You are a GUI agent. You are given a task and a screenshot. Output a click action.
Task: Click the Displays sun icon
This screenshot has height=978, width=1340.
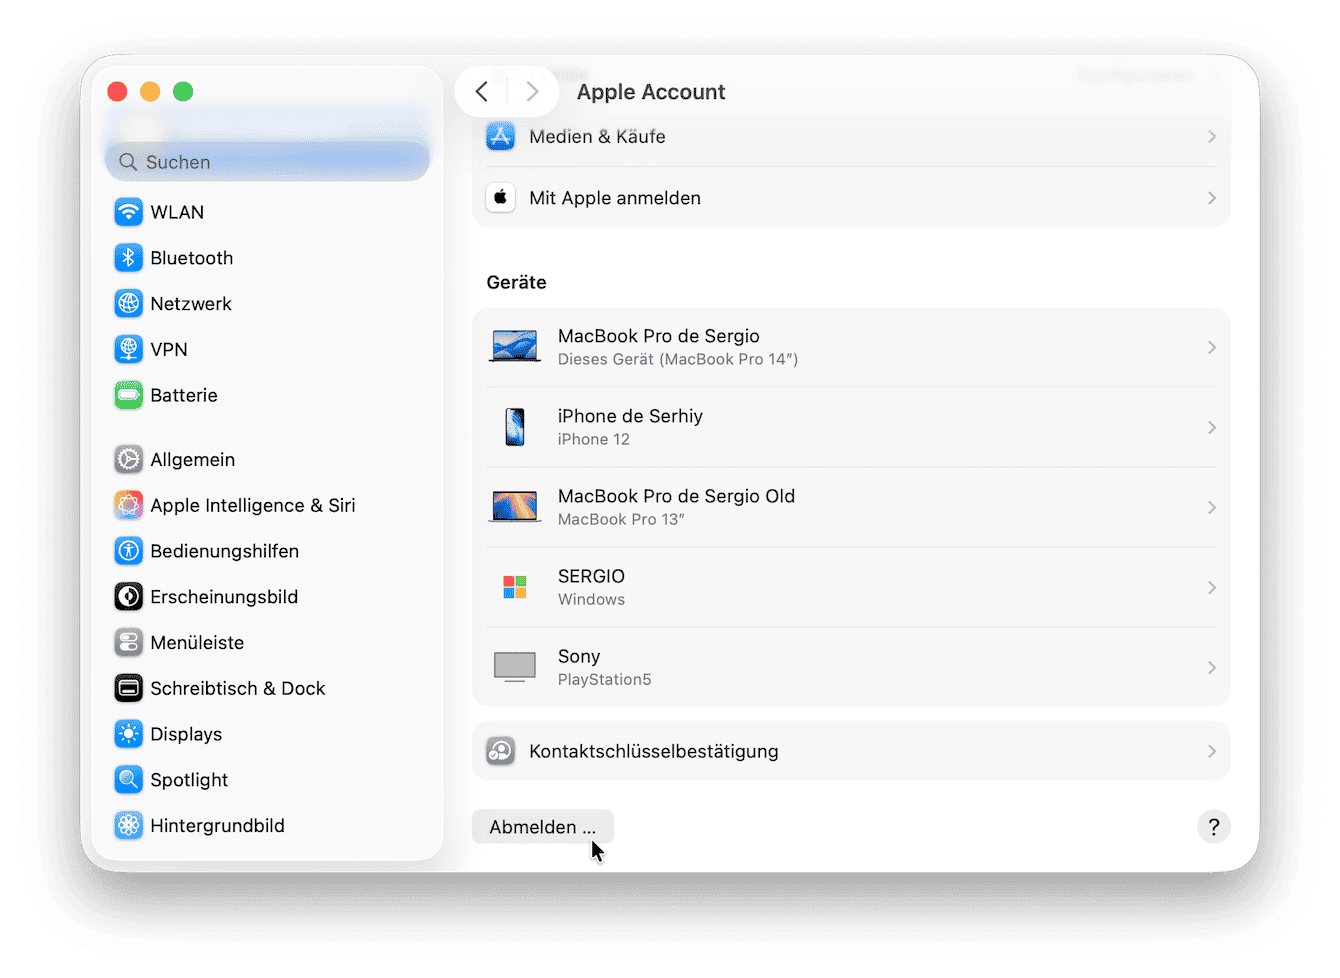tap(128, 734)
